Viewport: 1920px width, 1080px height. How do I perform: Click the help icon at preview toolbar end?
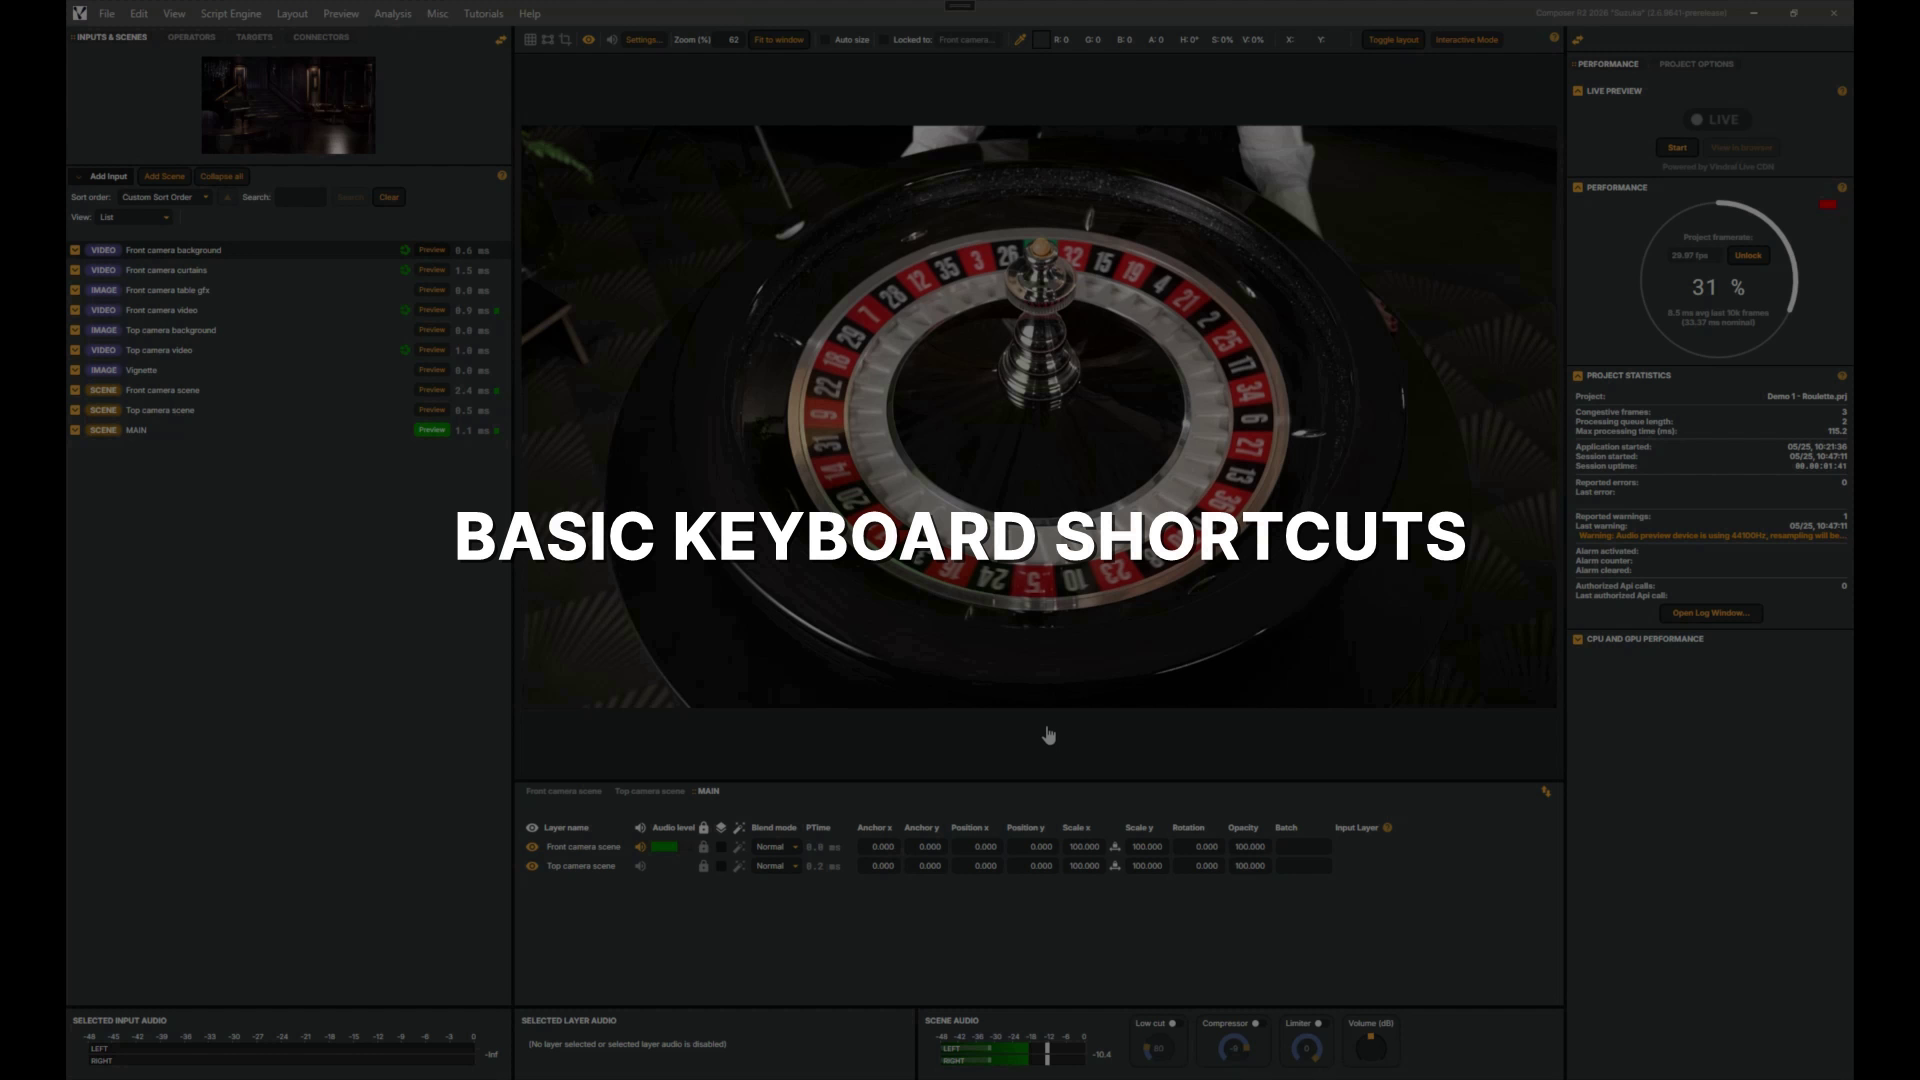pos(1554,37)
